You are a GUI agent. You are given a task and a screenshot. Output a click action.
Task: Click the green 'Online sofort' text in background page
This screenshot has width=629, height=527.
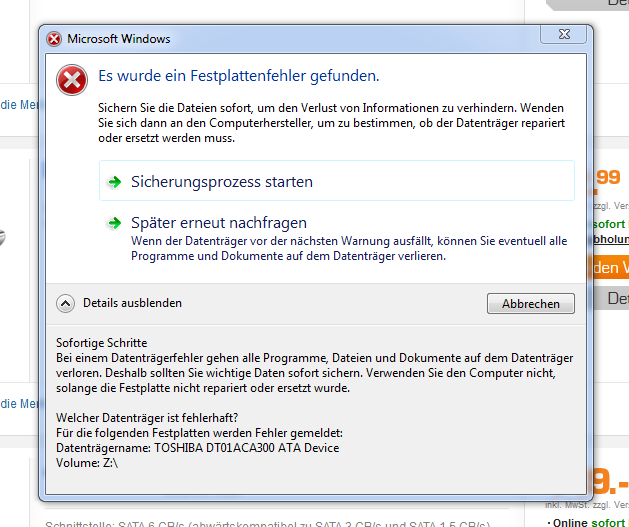[x=589, y=523]
